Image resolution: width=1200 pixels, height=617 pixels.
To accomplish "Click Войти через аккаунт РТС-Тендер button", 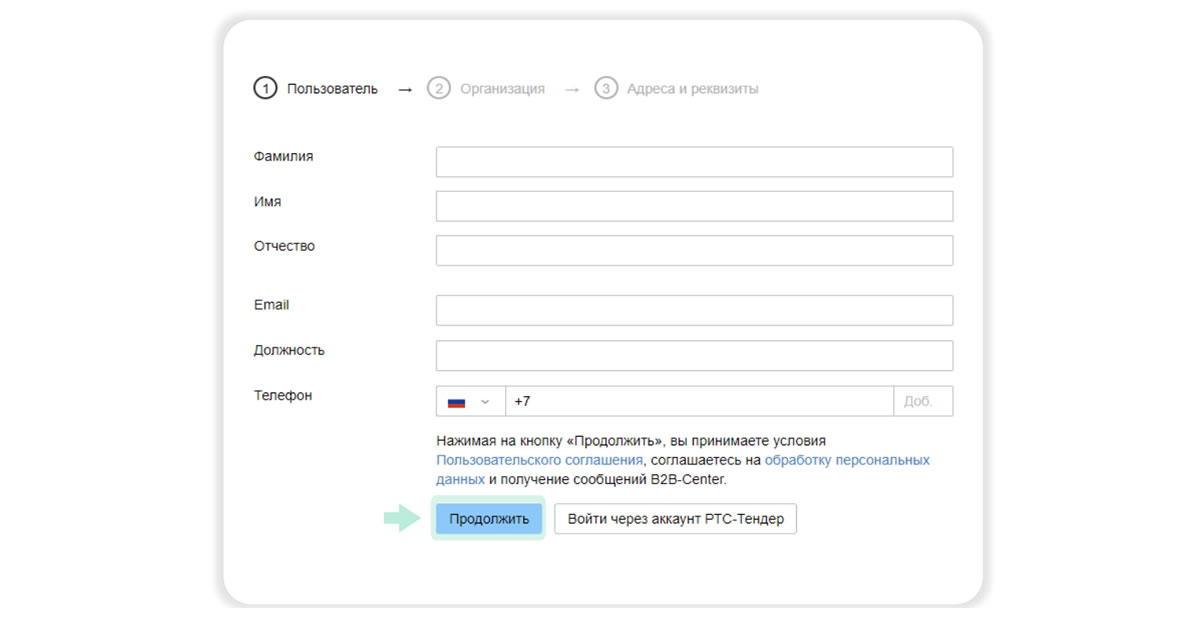I will (675, 519).
